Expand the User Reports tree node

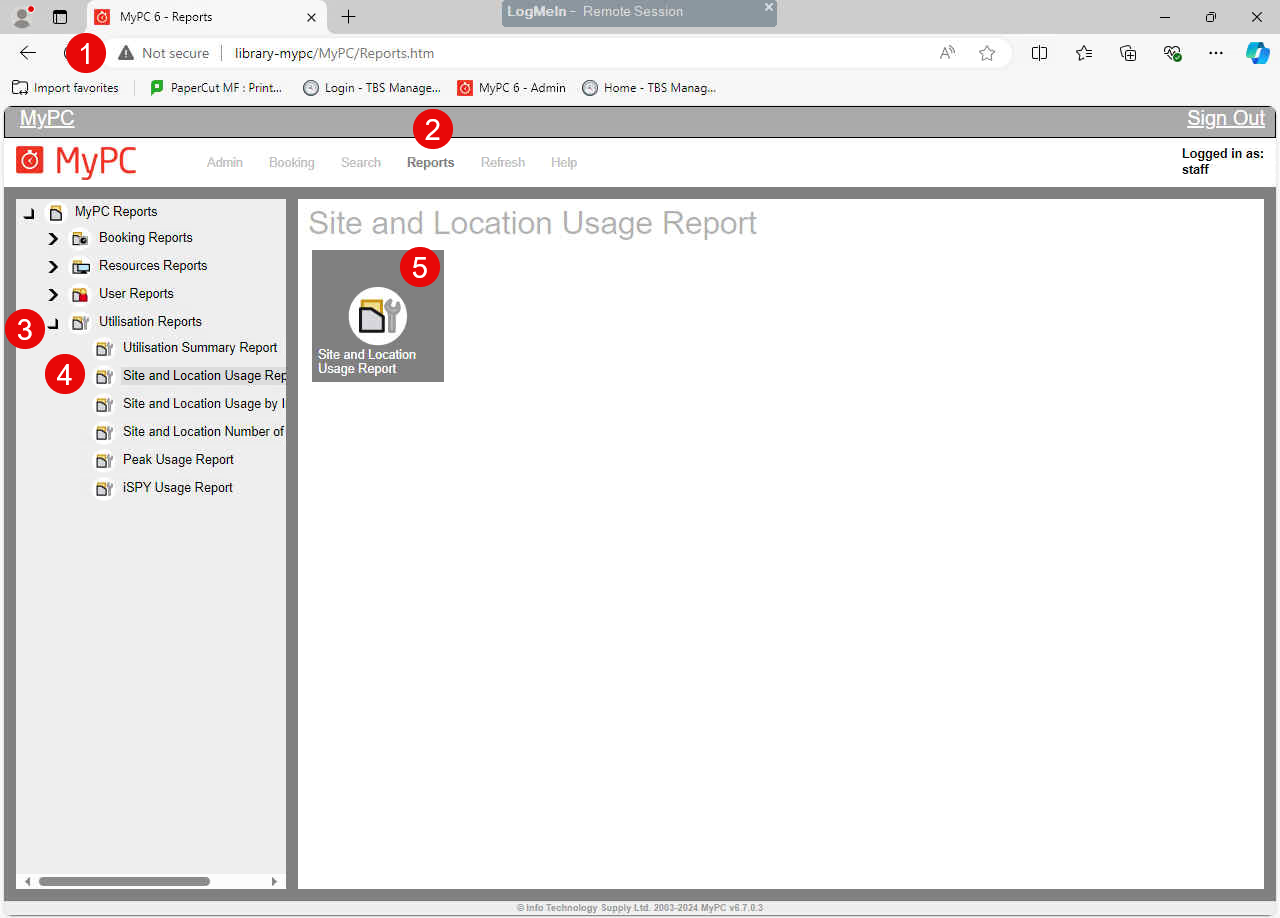click(x=53, y=295)
